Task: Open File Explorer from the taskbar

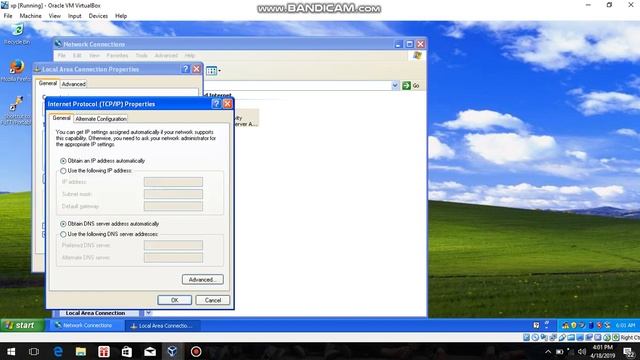Action: click(80, 351)
